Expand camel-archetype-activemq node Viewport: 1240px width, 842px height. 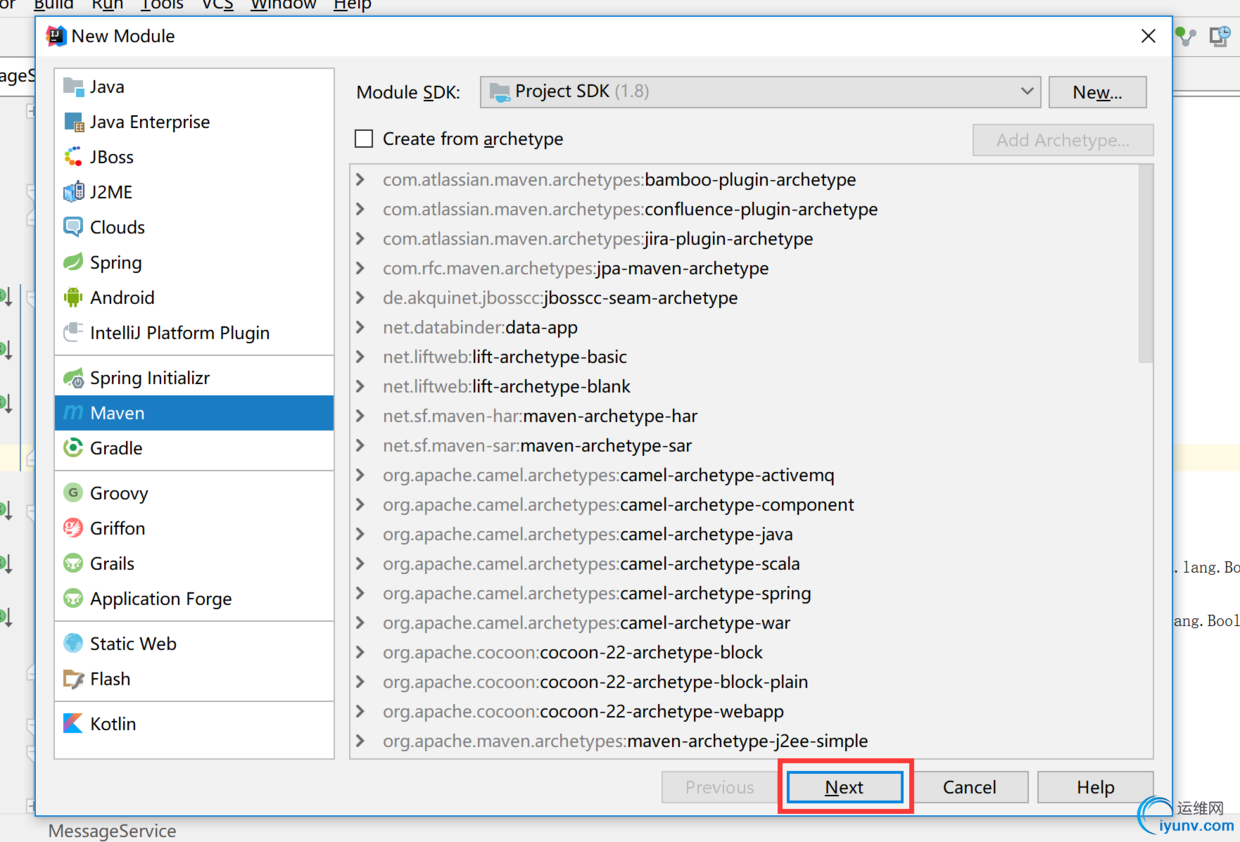[x=361, y=475]
